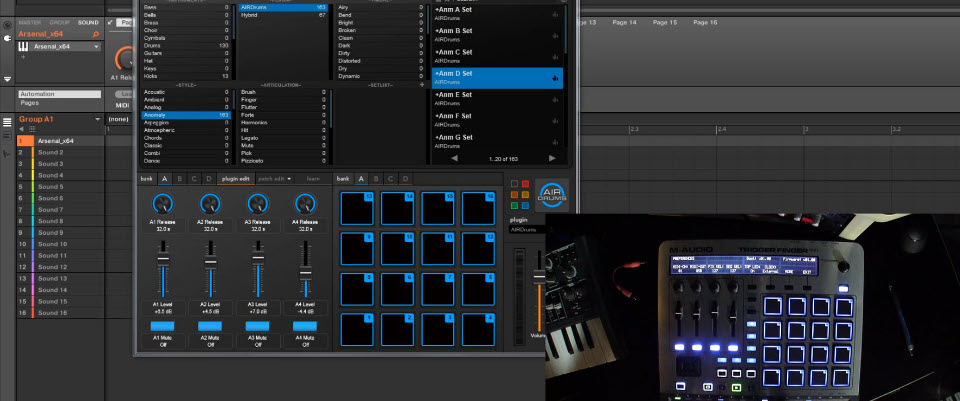Switch to the GROUP tab
960x401 pixels.
click(59, 23)
